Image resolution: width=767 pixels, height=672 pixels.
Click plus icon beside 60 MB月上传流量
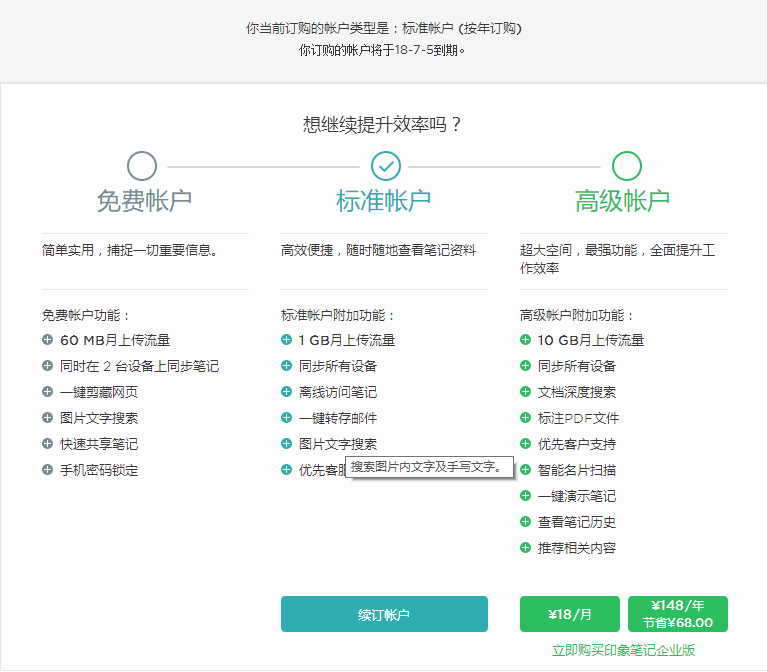tap(47, 340)
